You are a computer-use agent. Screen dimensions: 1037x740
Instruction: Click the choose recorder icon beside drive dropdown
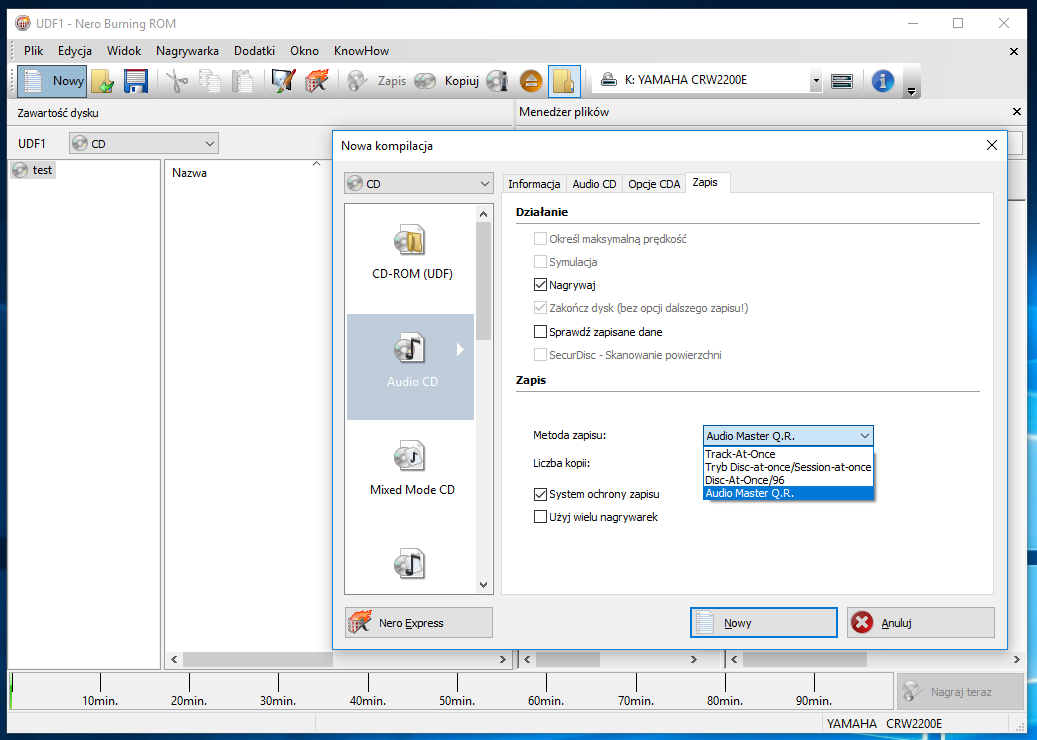[x=842, y=81]
